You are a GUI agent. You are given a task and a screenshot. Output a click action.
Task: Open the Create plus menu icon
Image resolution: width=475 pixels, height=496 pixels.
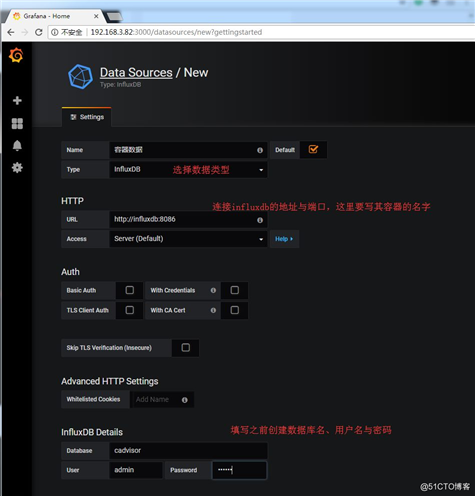[x=17, y=100]
